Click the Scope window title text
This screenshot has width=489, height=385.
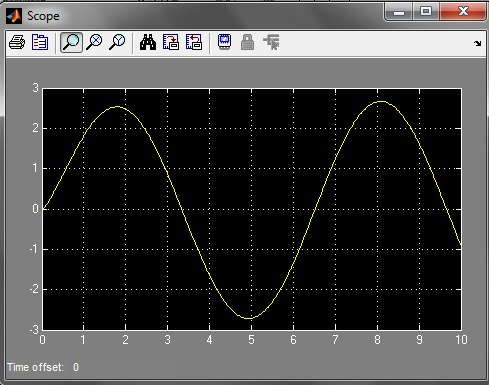coord(43,16)
